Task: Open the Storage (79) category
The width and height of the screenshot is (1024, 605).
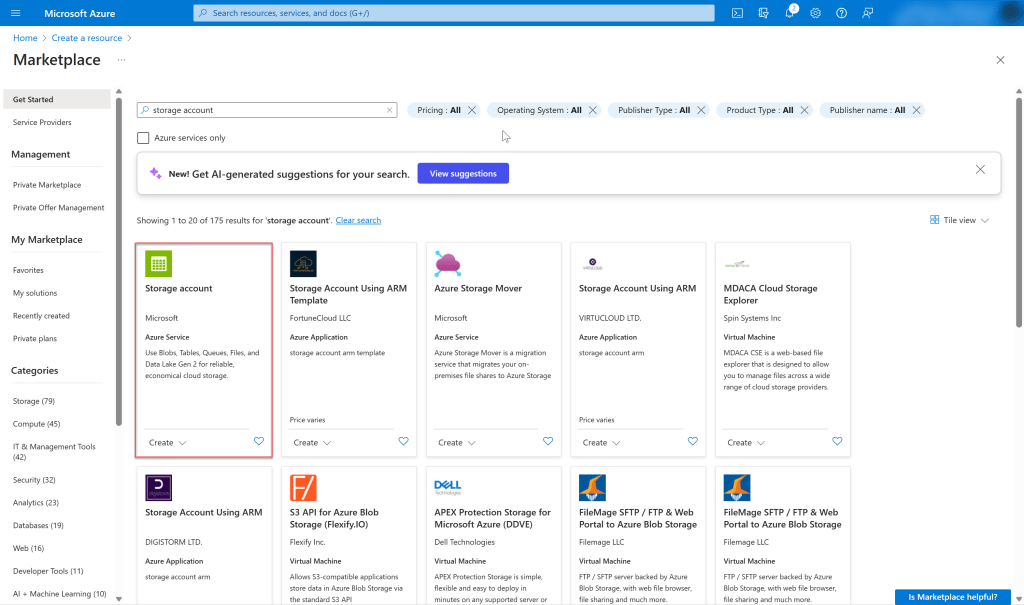Action: [x=33, y=401]
